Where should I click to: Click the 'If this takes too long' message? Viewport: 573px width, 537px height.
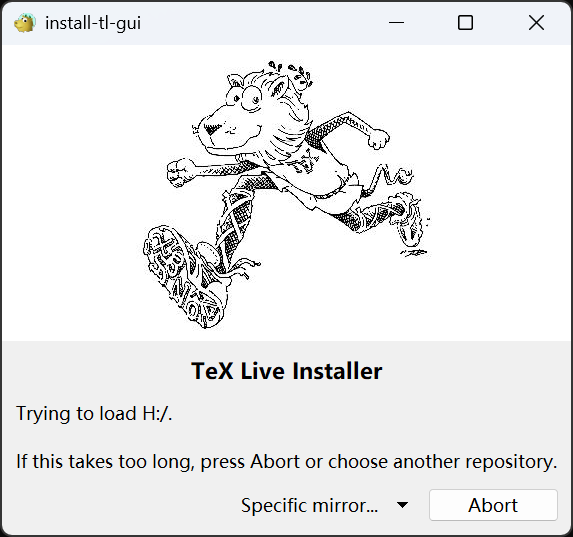286,461
